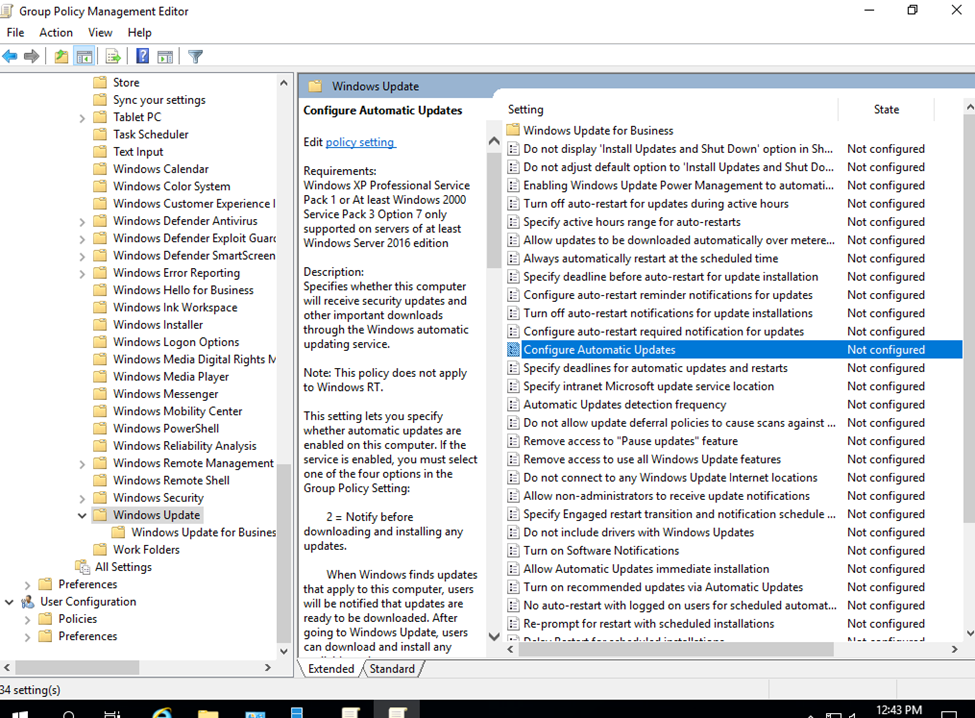This screenshot has height=718, width=975.
Task: Select 'Specify intranet Microsoft update service location' setting
Action: [x=648, y=386]
